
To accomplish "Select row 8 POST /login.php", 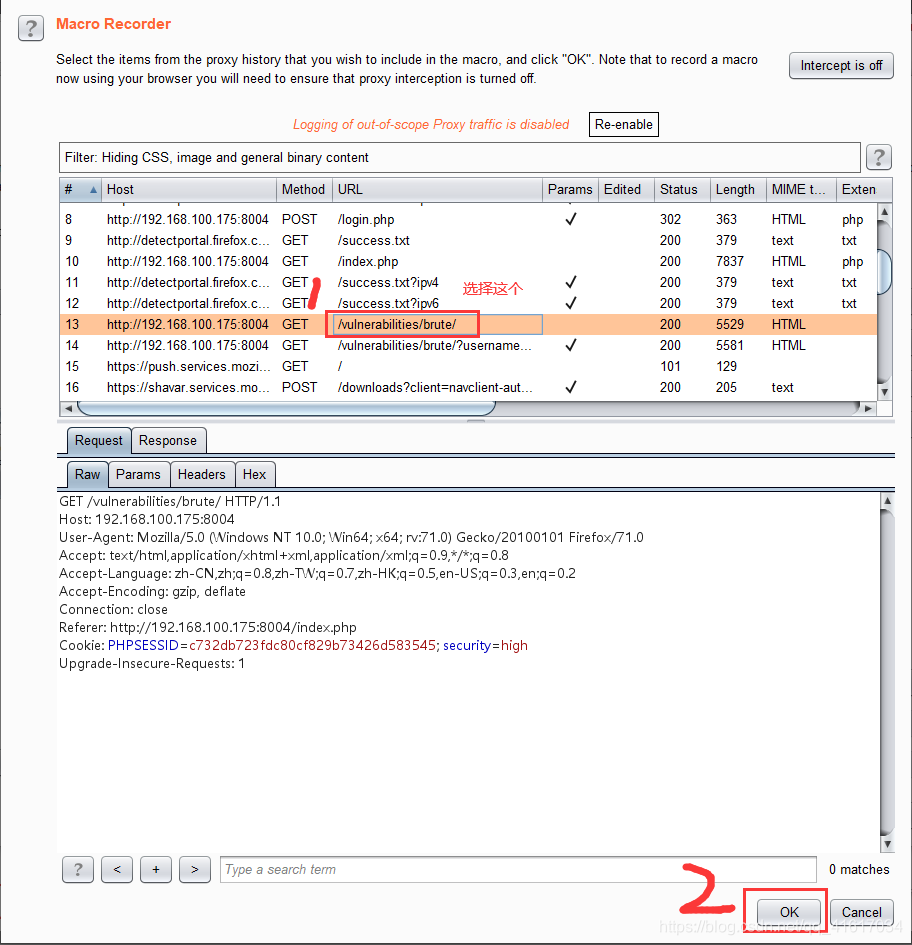I will (468, 219).
